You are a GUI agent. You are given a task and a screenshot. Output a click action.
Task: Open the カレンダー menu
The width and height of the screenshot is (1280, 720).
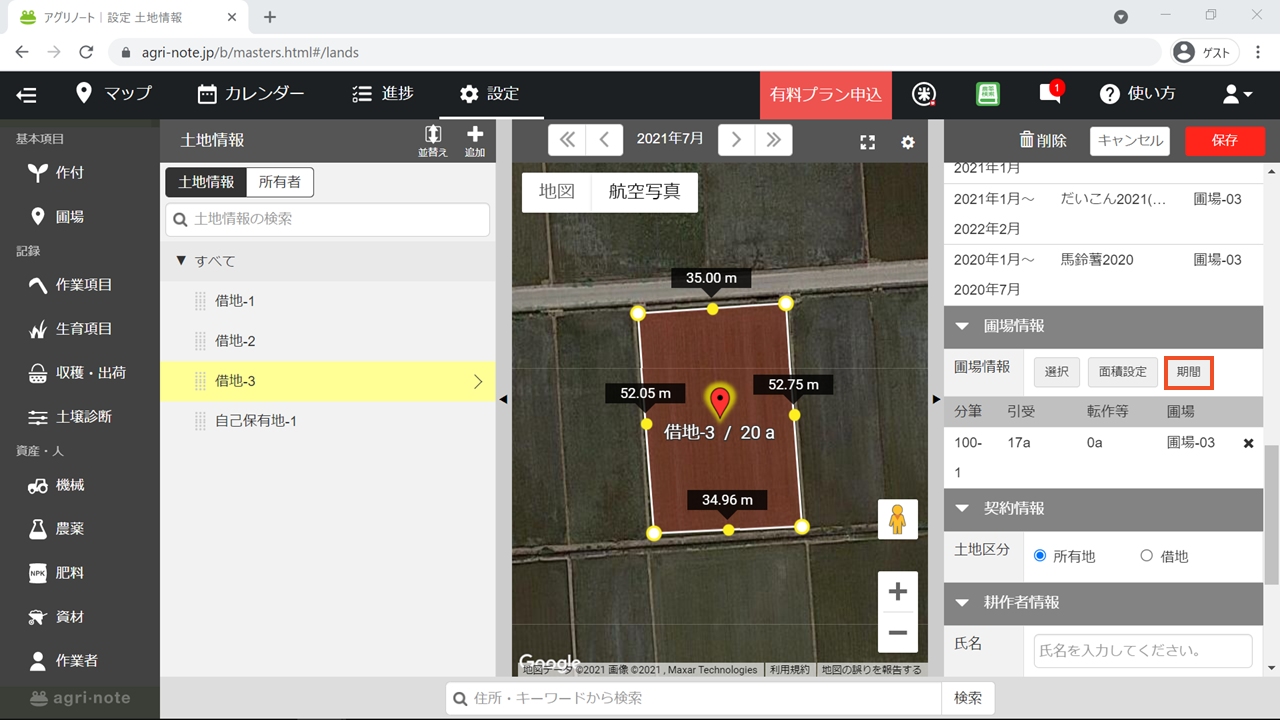[x=251, y=93]
